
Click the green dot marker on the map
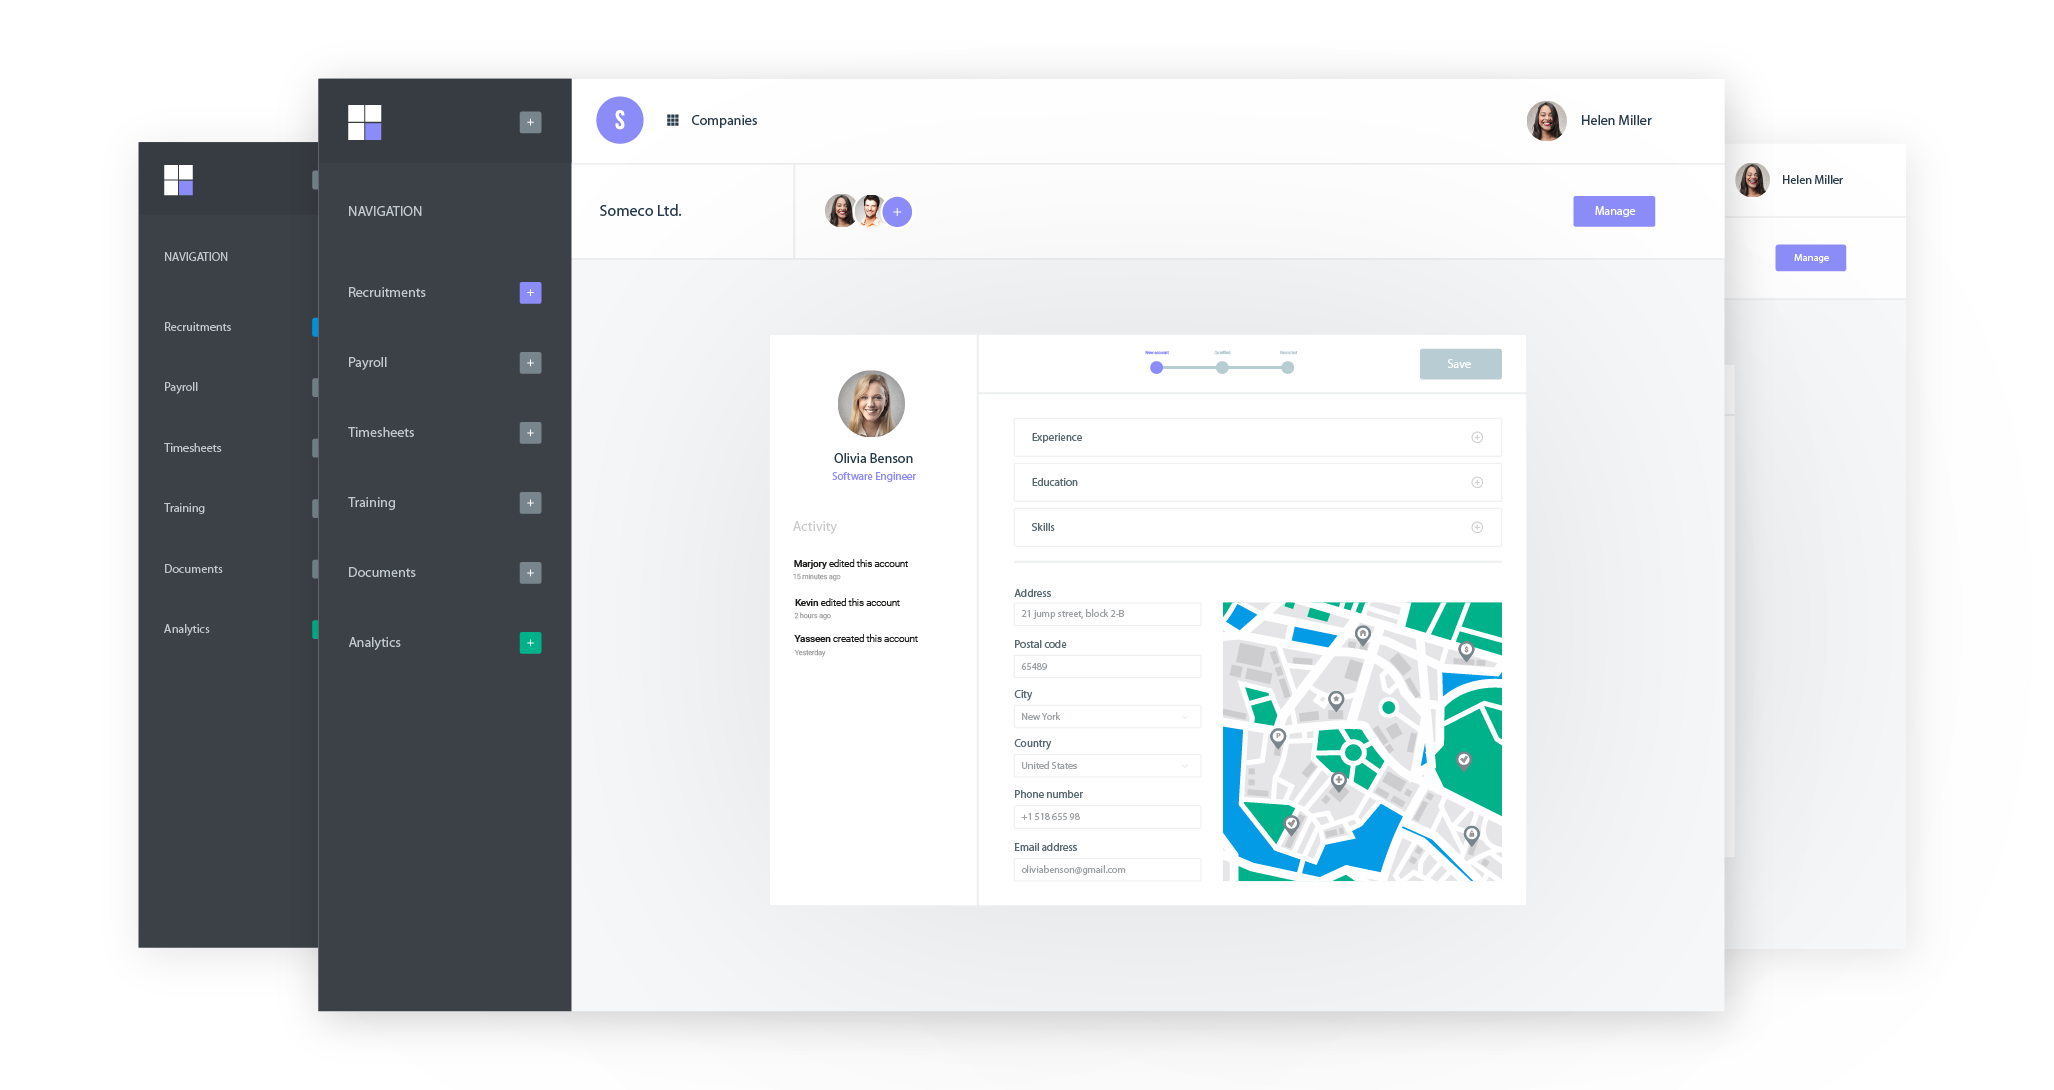click(1388, 708)
